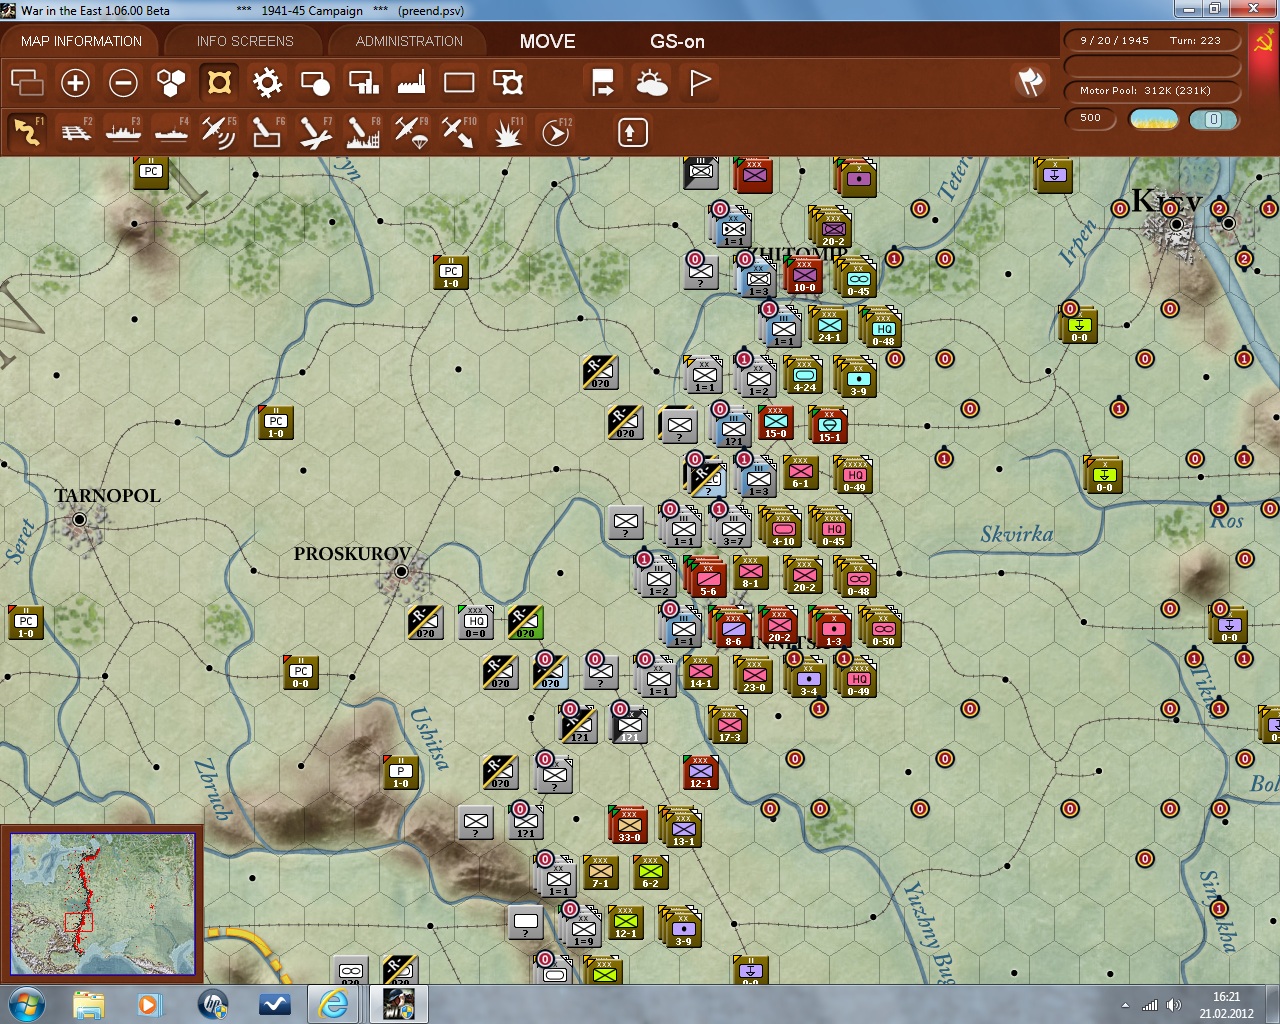Open the volume control tray icon

pyautogui.click(x=1174, y=1005)
